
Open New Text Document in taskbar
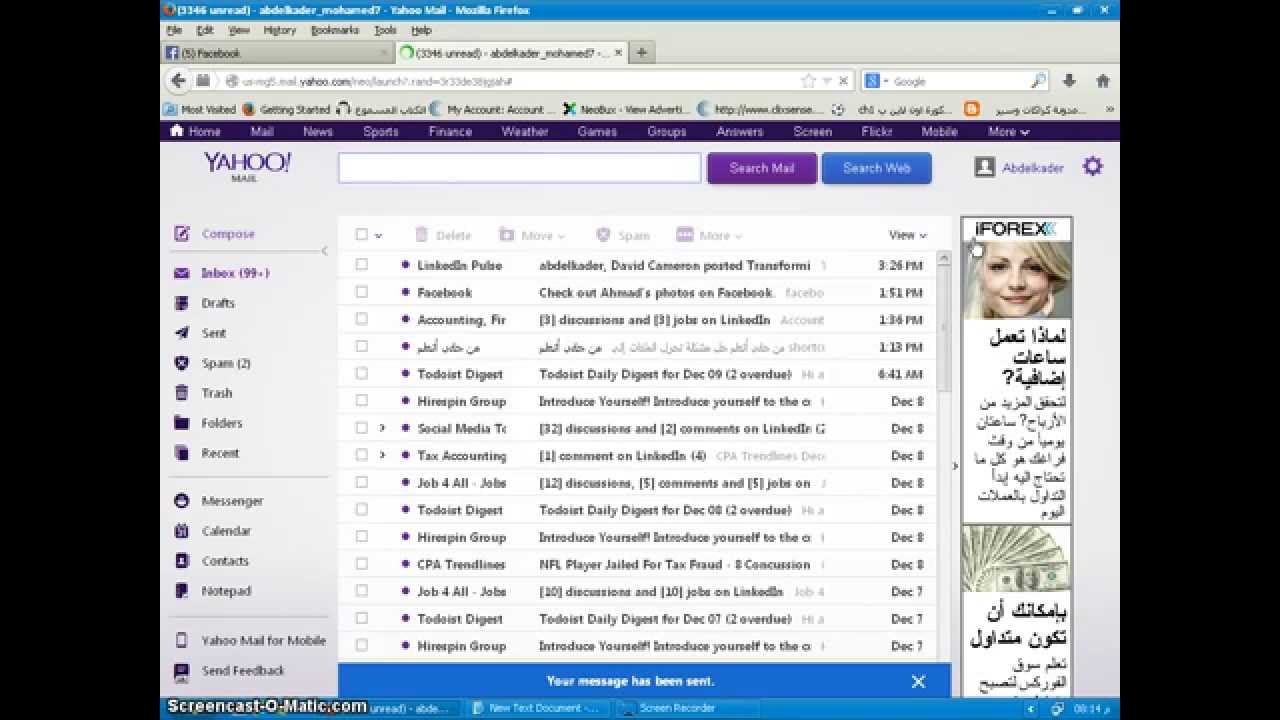(x=537, y=708)
